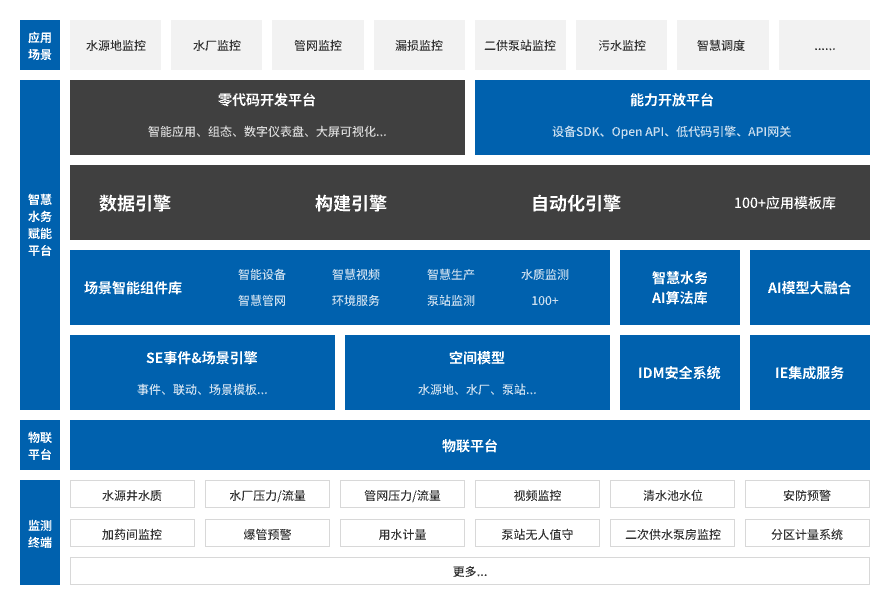The height and width of the screenshot is (605, 890).
Task: Open the 零代码开发平台 block
Action: [267, 117]
